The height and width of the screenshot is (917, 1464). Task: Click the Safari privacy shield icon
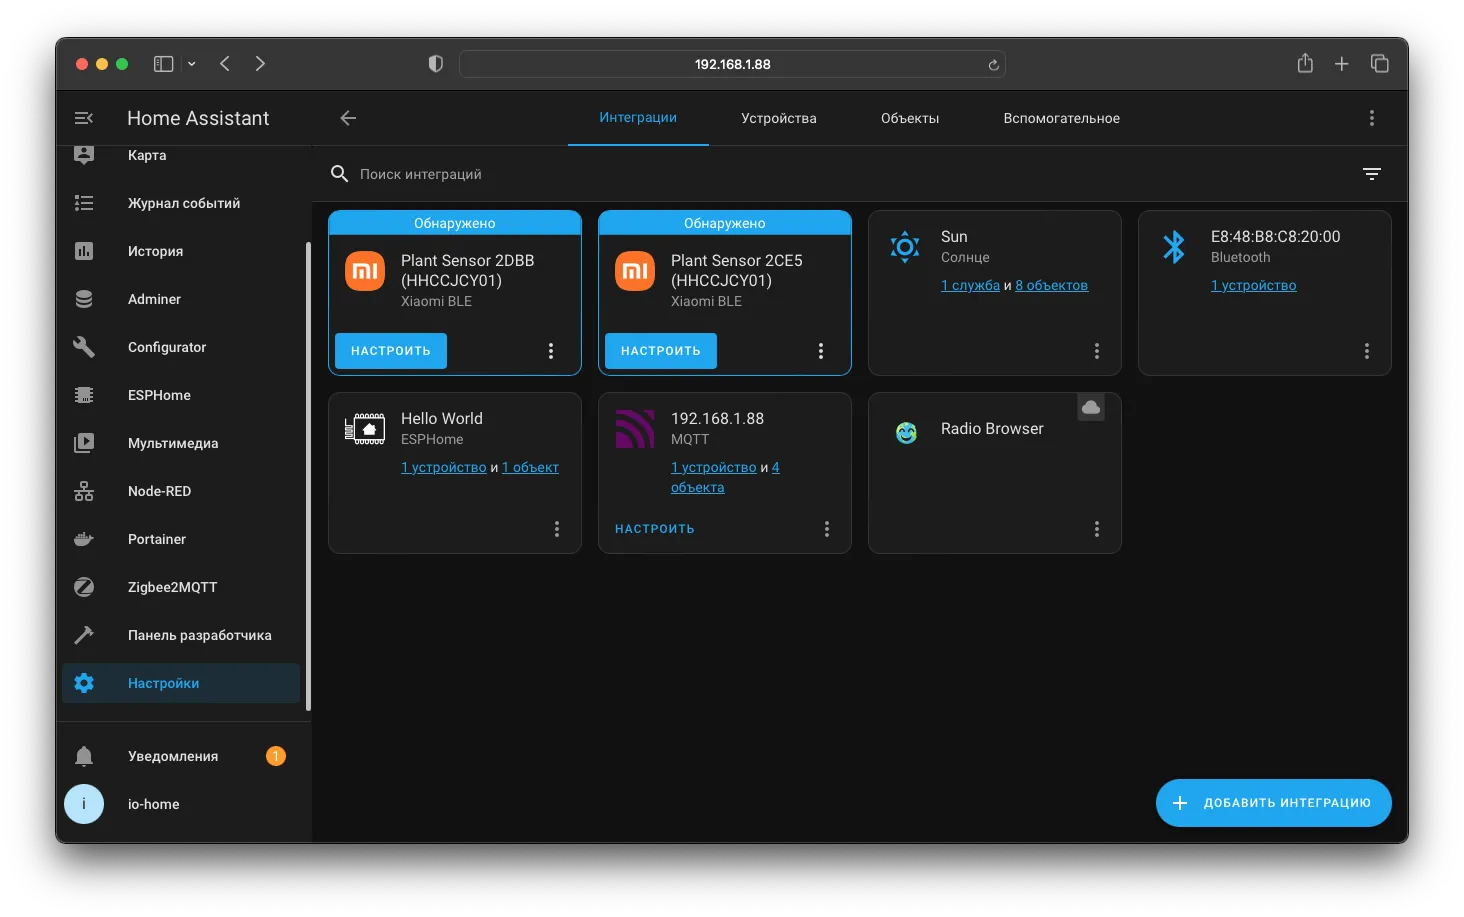coord(435,64)
